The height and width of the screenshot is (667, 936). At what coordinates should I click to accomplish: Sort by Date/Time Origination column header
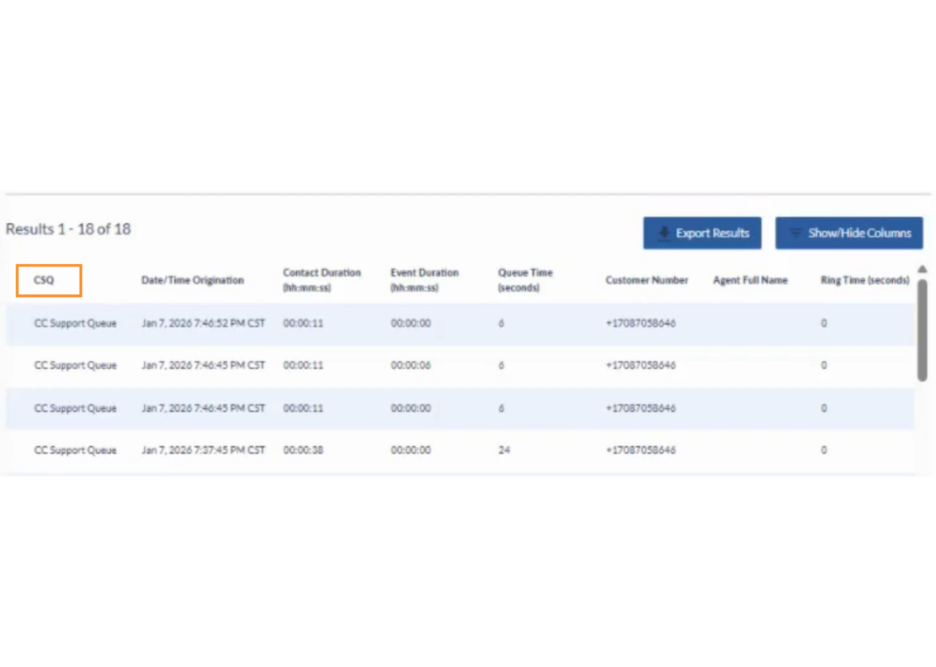point(192,281)
